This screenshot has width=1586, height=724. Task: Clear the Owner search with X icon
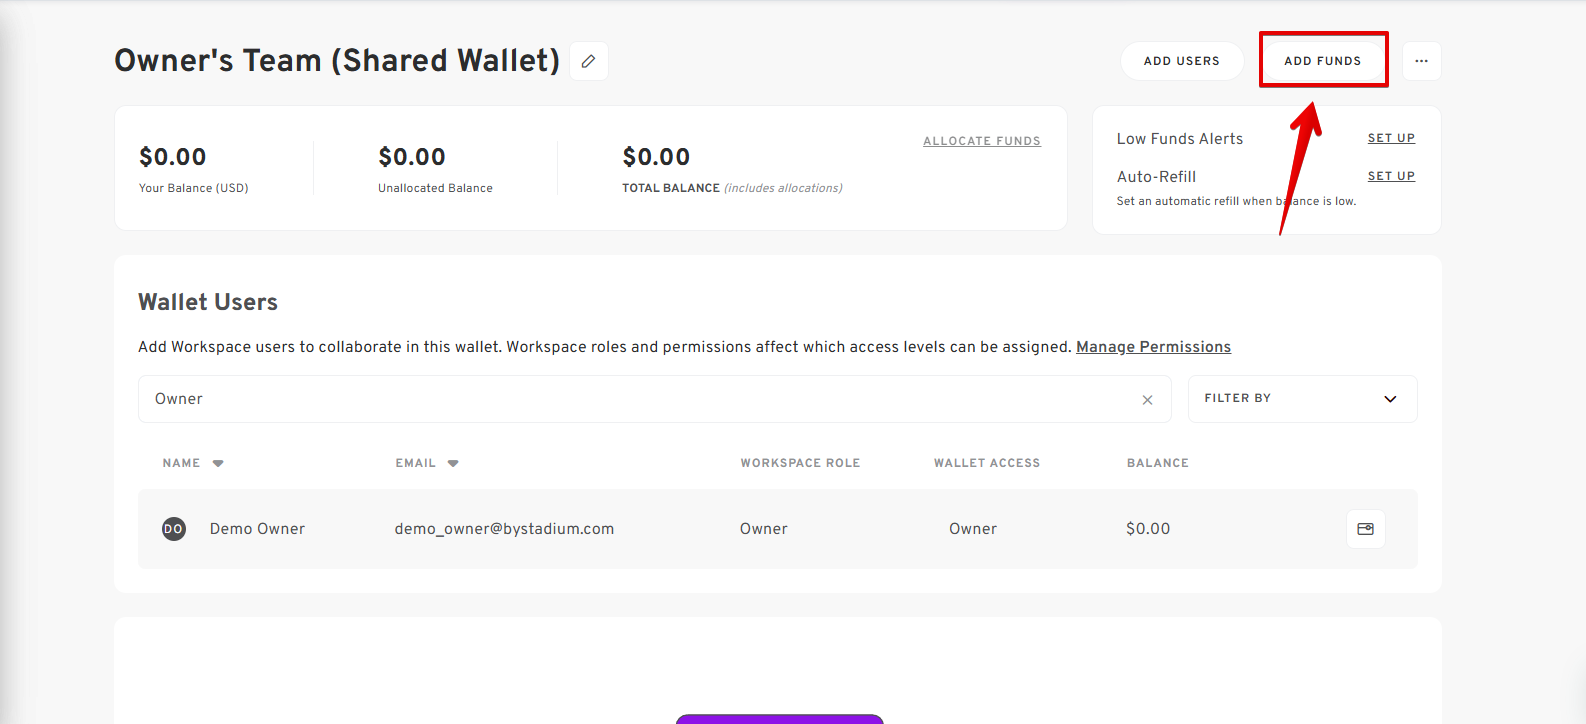1147,400
